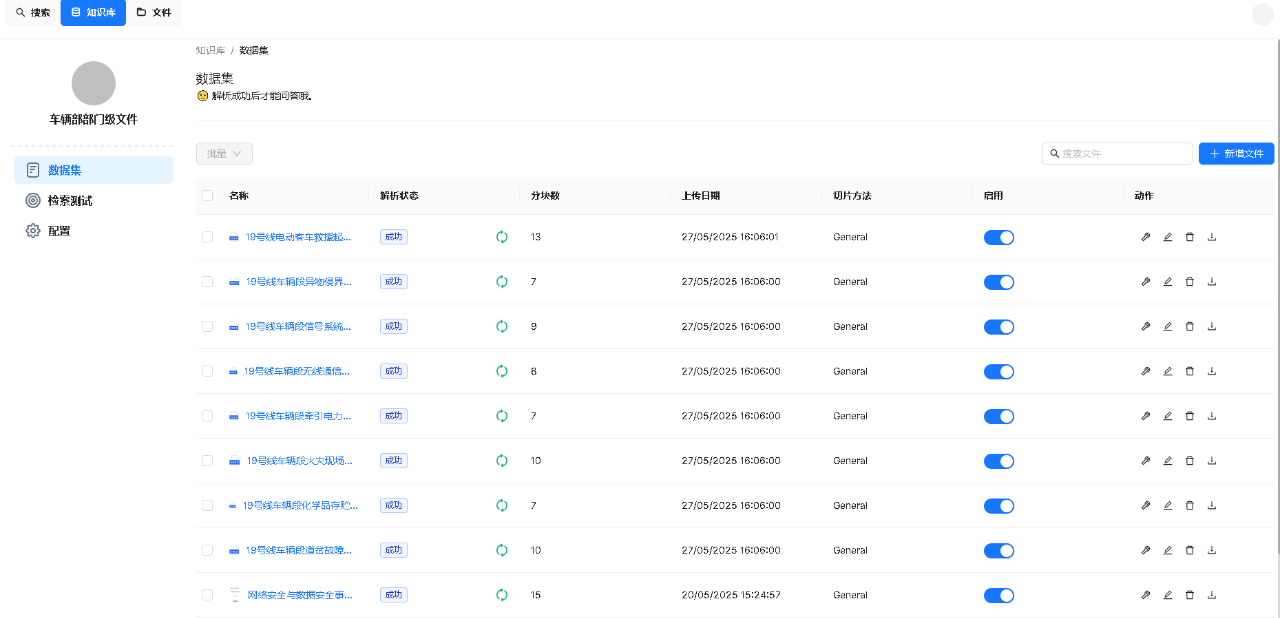The image size is (1280, 618).
Task: Check the box for 19号线车辆段信号系统 row
Action: click(x=207, y=326)
